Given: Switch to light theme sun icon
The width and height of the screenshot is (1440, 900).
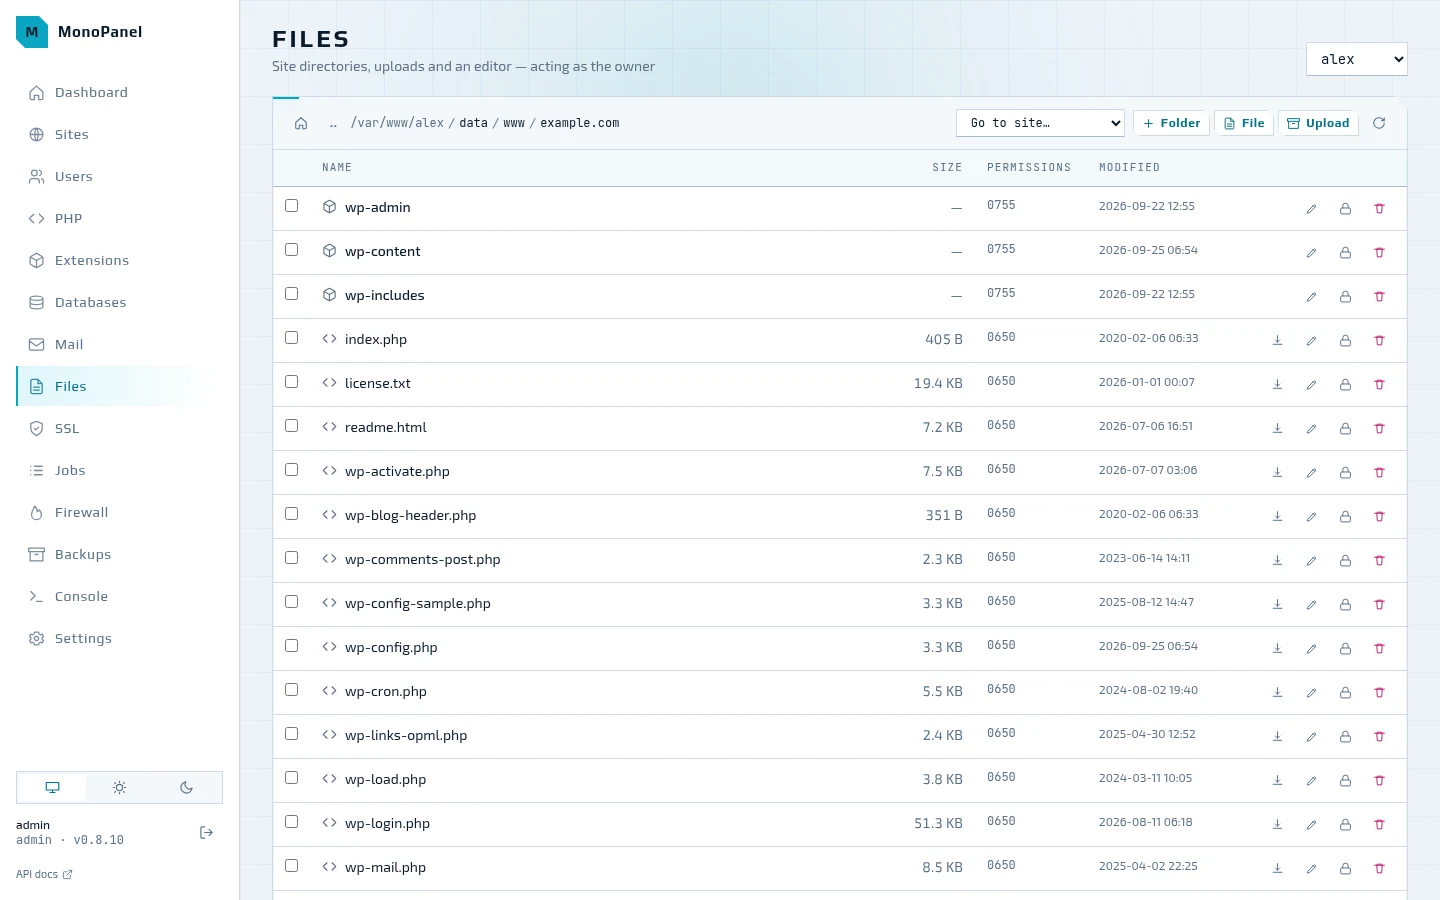Looking at the screenshot, I should [119, 788].
